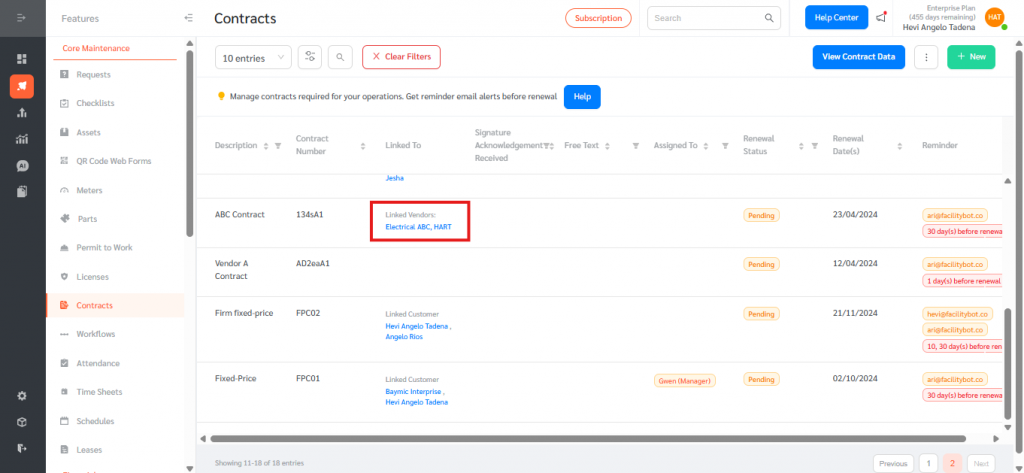
Task: Collapse the Features panel
Action: coord(189,18)
